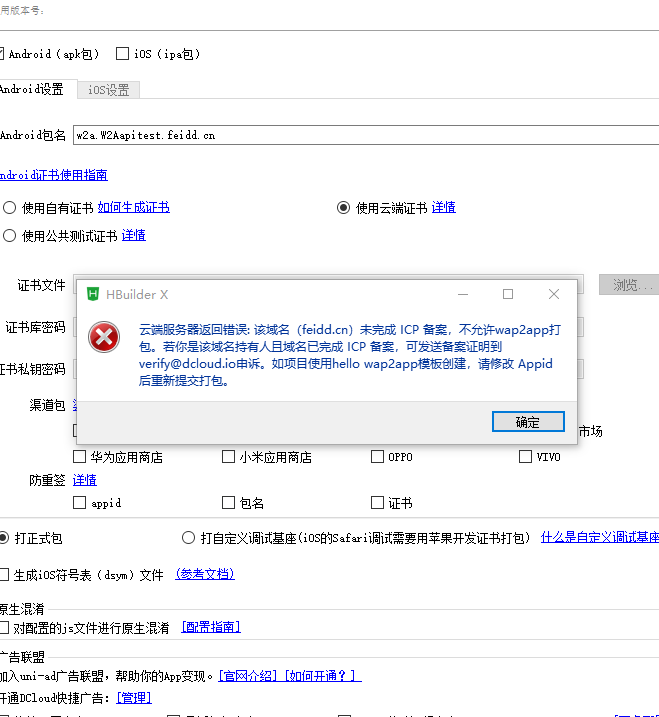Open the DCloud快捷广告 [管理] link
The image size is (659, 717).
pos(134,698)
